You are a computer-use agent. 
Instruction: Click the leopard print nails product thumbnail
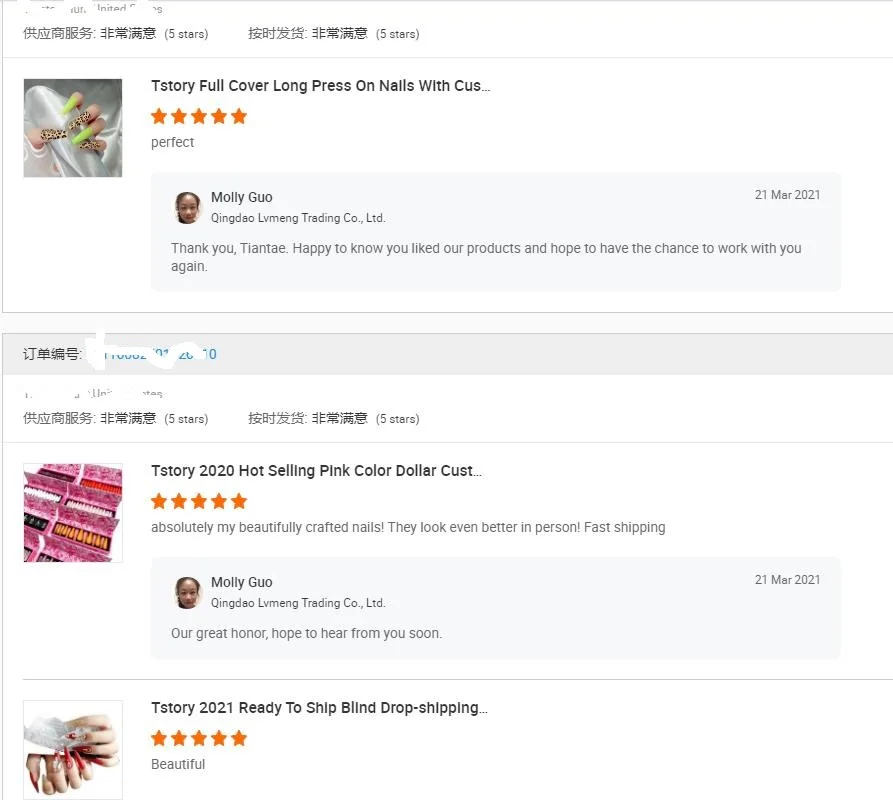[x=73, y=128]
